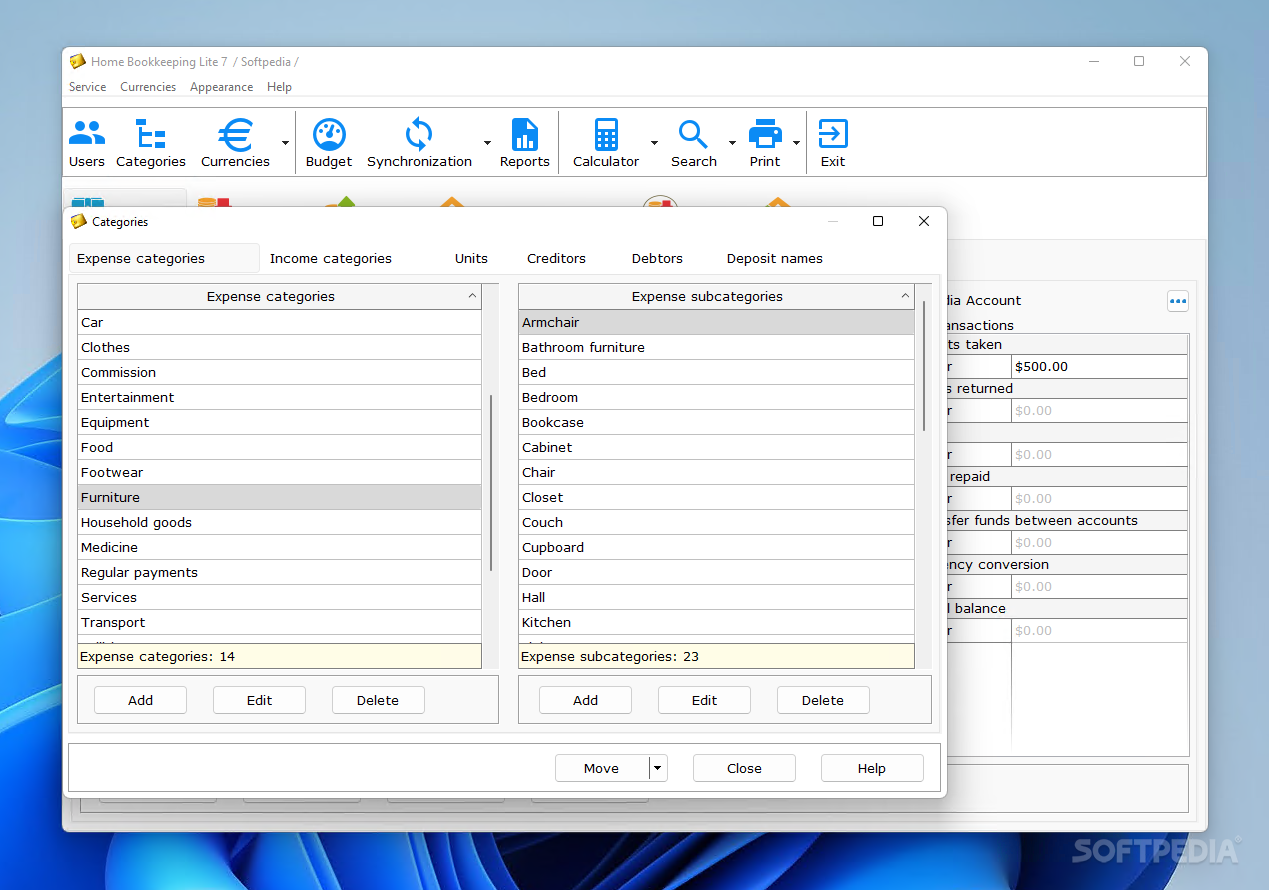Open the Move button dropdown arrow
Screen dimensions: 1269x890
[658, 768]
